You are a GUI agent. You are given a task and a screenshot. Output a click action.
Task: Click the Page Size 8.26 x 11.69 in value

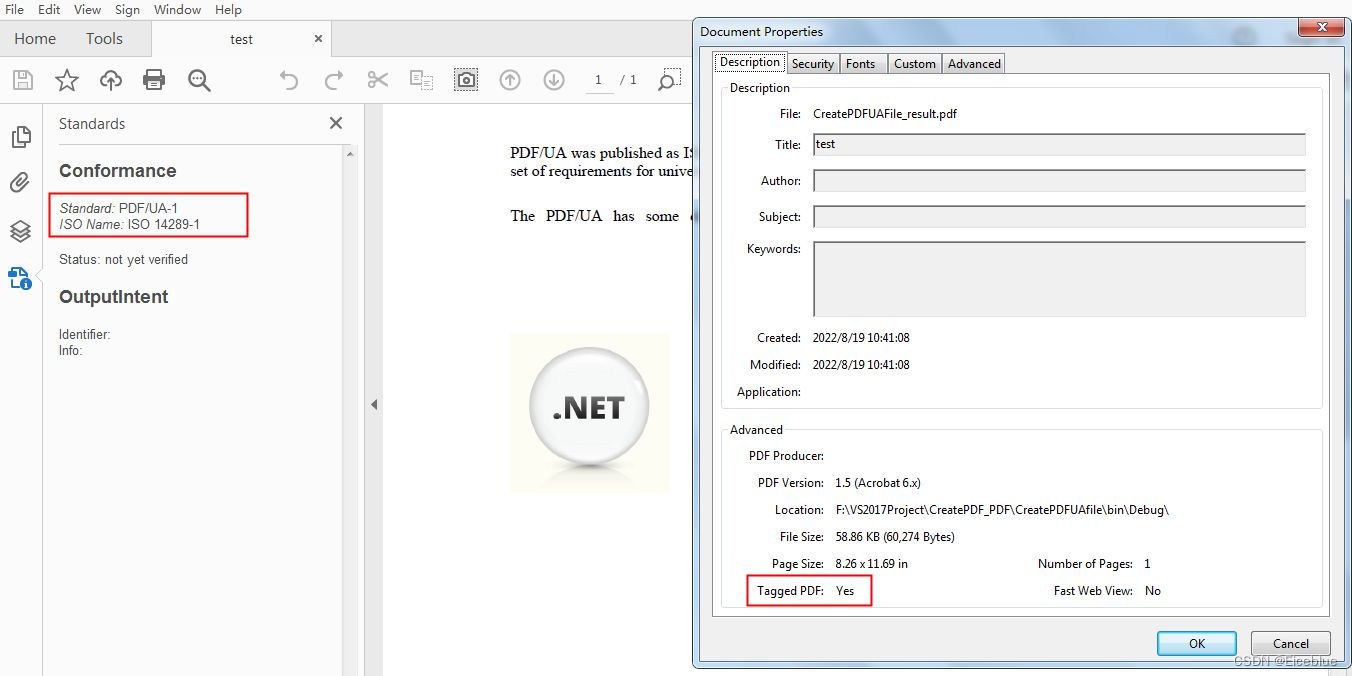(x=871, y=564)
